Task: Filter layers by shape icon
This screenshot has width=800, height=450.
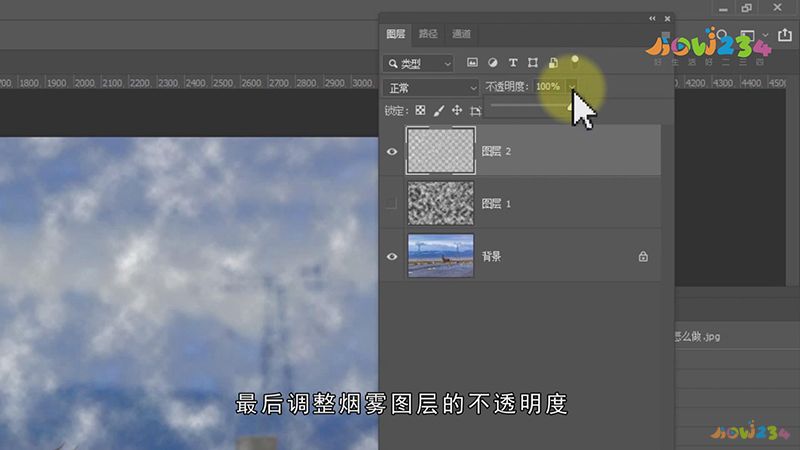Action: (533, 62)
